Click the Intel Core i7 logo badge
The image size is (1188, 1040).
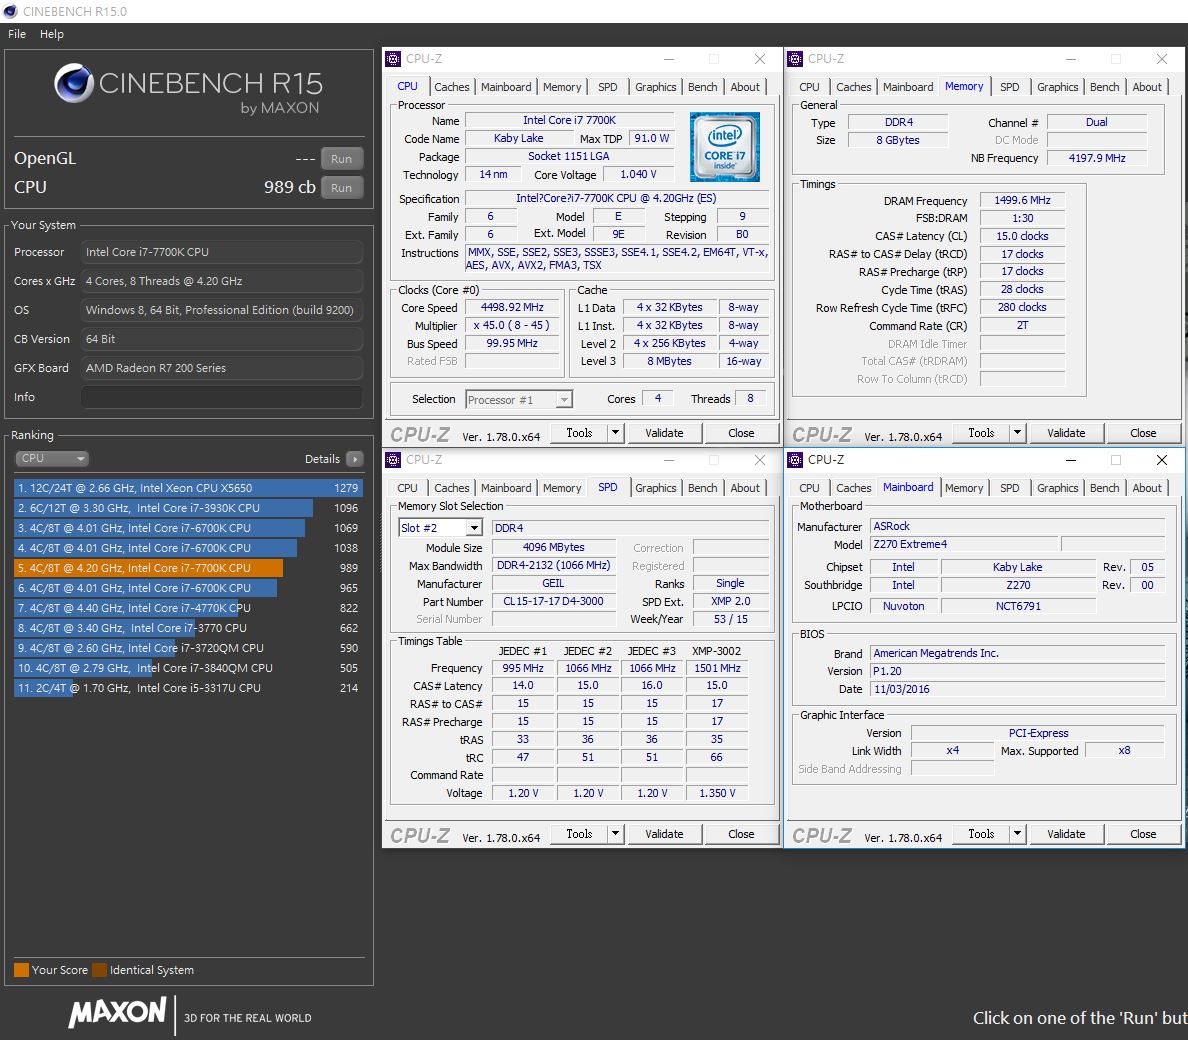724,147
